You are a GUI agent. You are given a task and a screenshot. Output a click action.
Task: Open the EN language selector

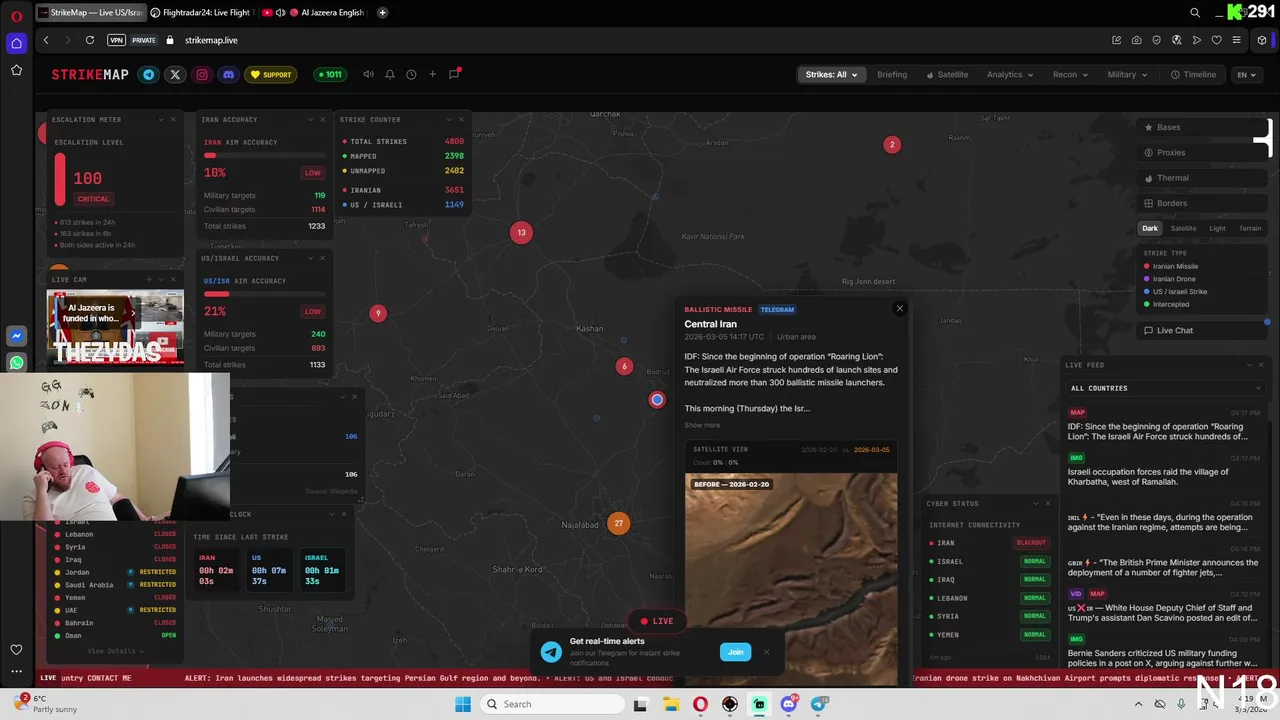[x=1246, y=74]
